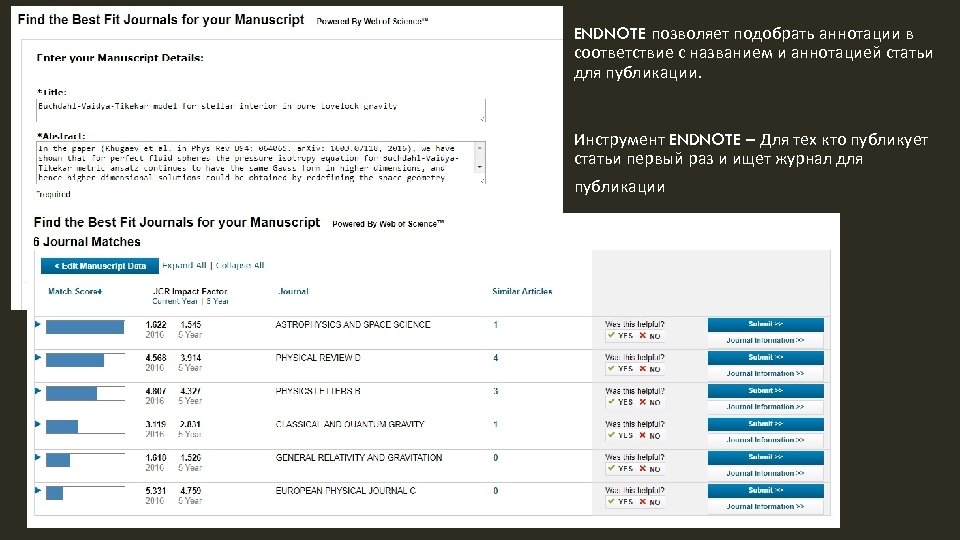The width and height of the screenshot is (960, 540).
Task: Mark European Physical Journal C as helpful YES
Action: (x=620, y=501)
